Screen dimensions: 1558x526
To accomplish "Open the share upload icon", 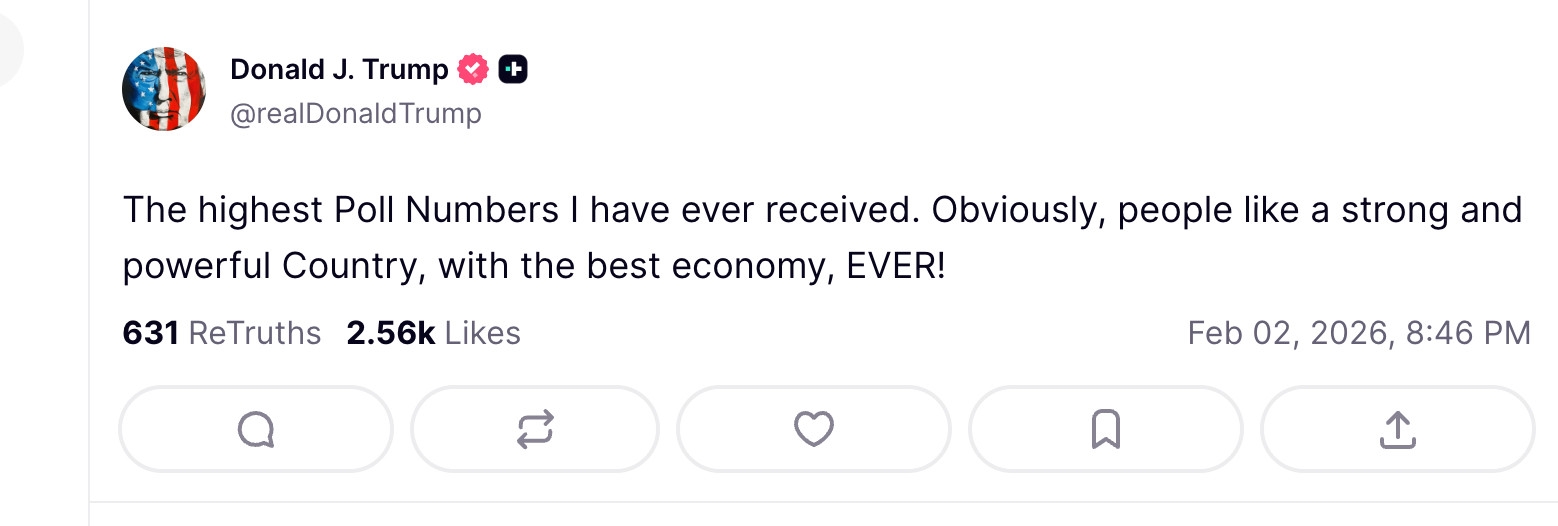I will (x=1397, y=429).
